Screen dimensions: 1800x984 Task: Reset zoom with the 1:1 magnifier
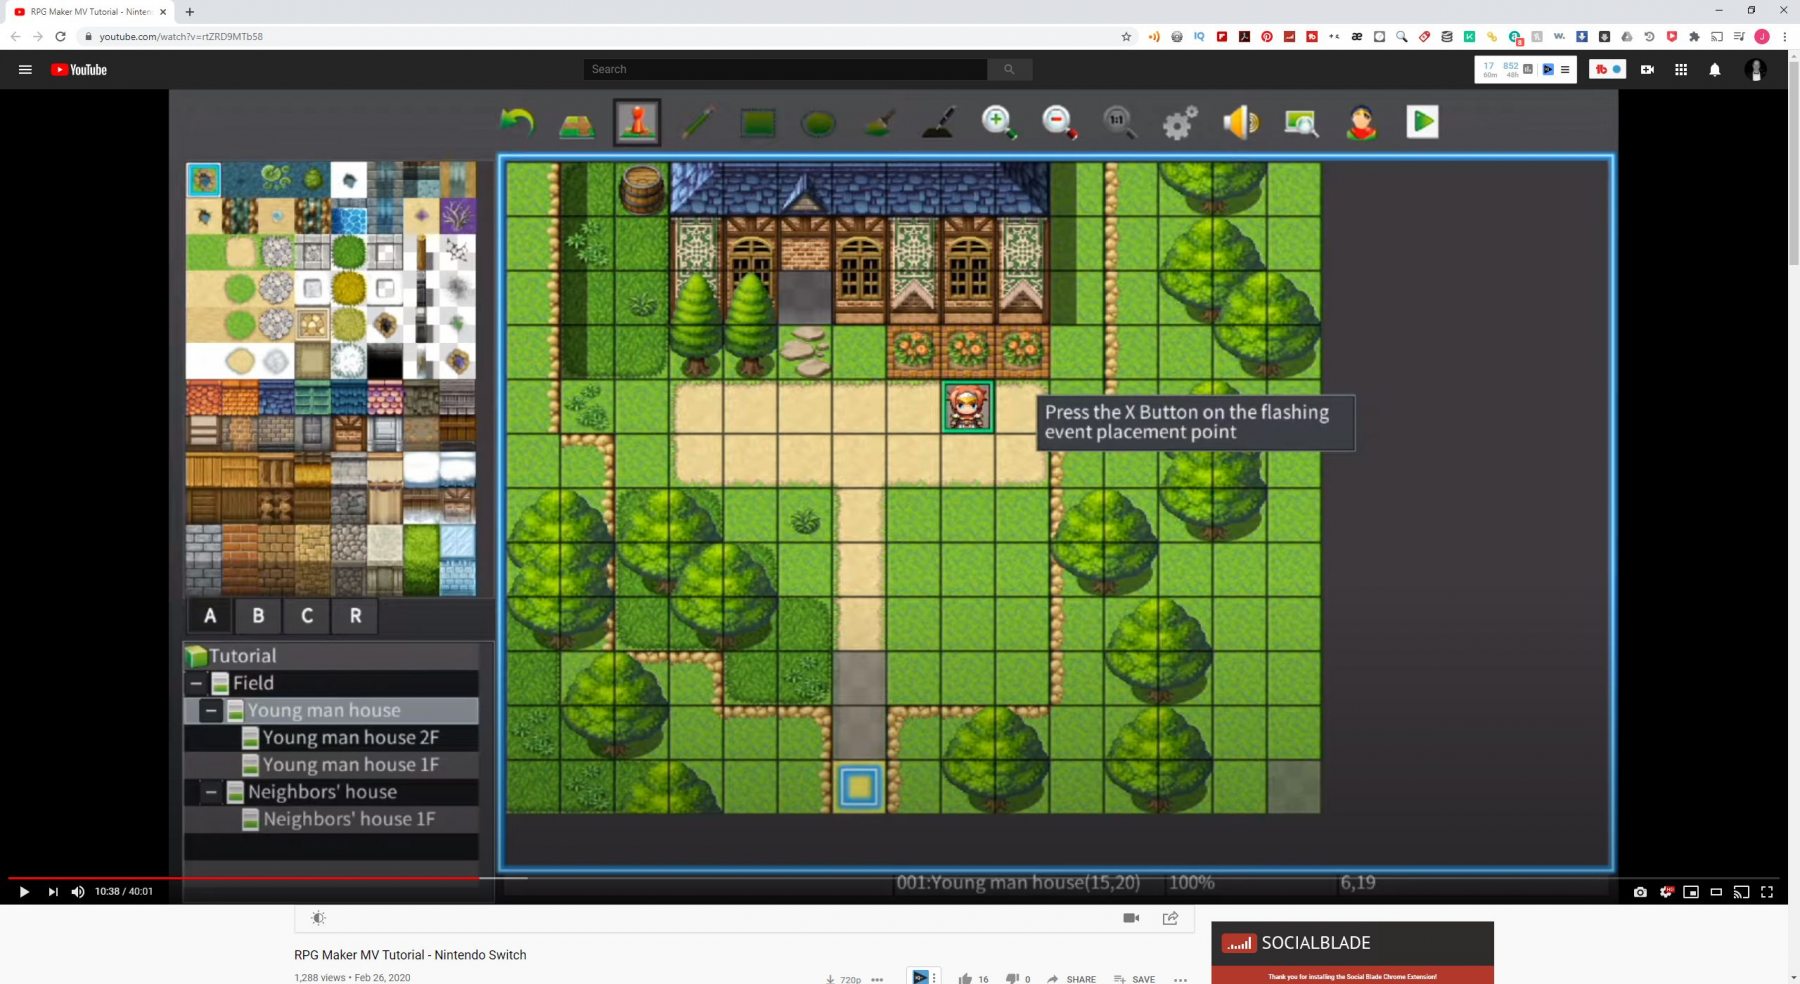(1119, 122)
